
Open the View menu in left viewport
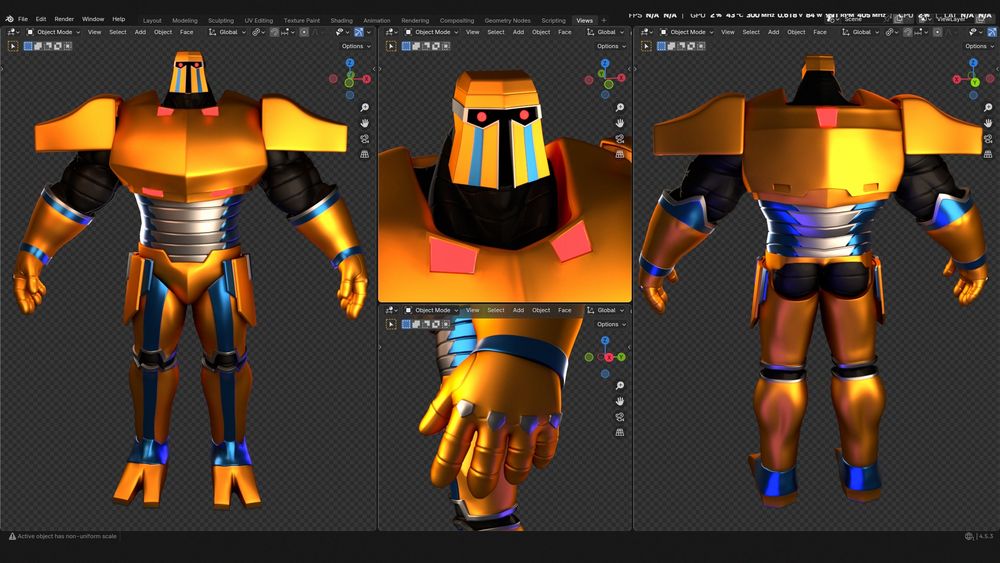(94, 32)
